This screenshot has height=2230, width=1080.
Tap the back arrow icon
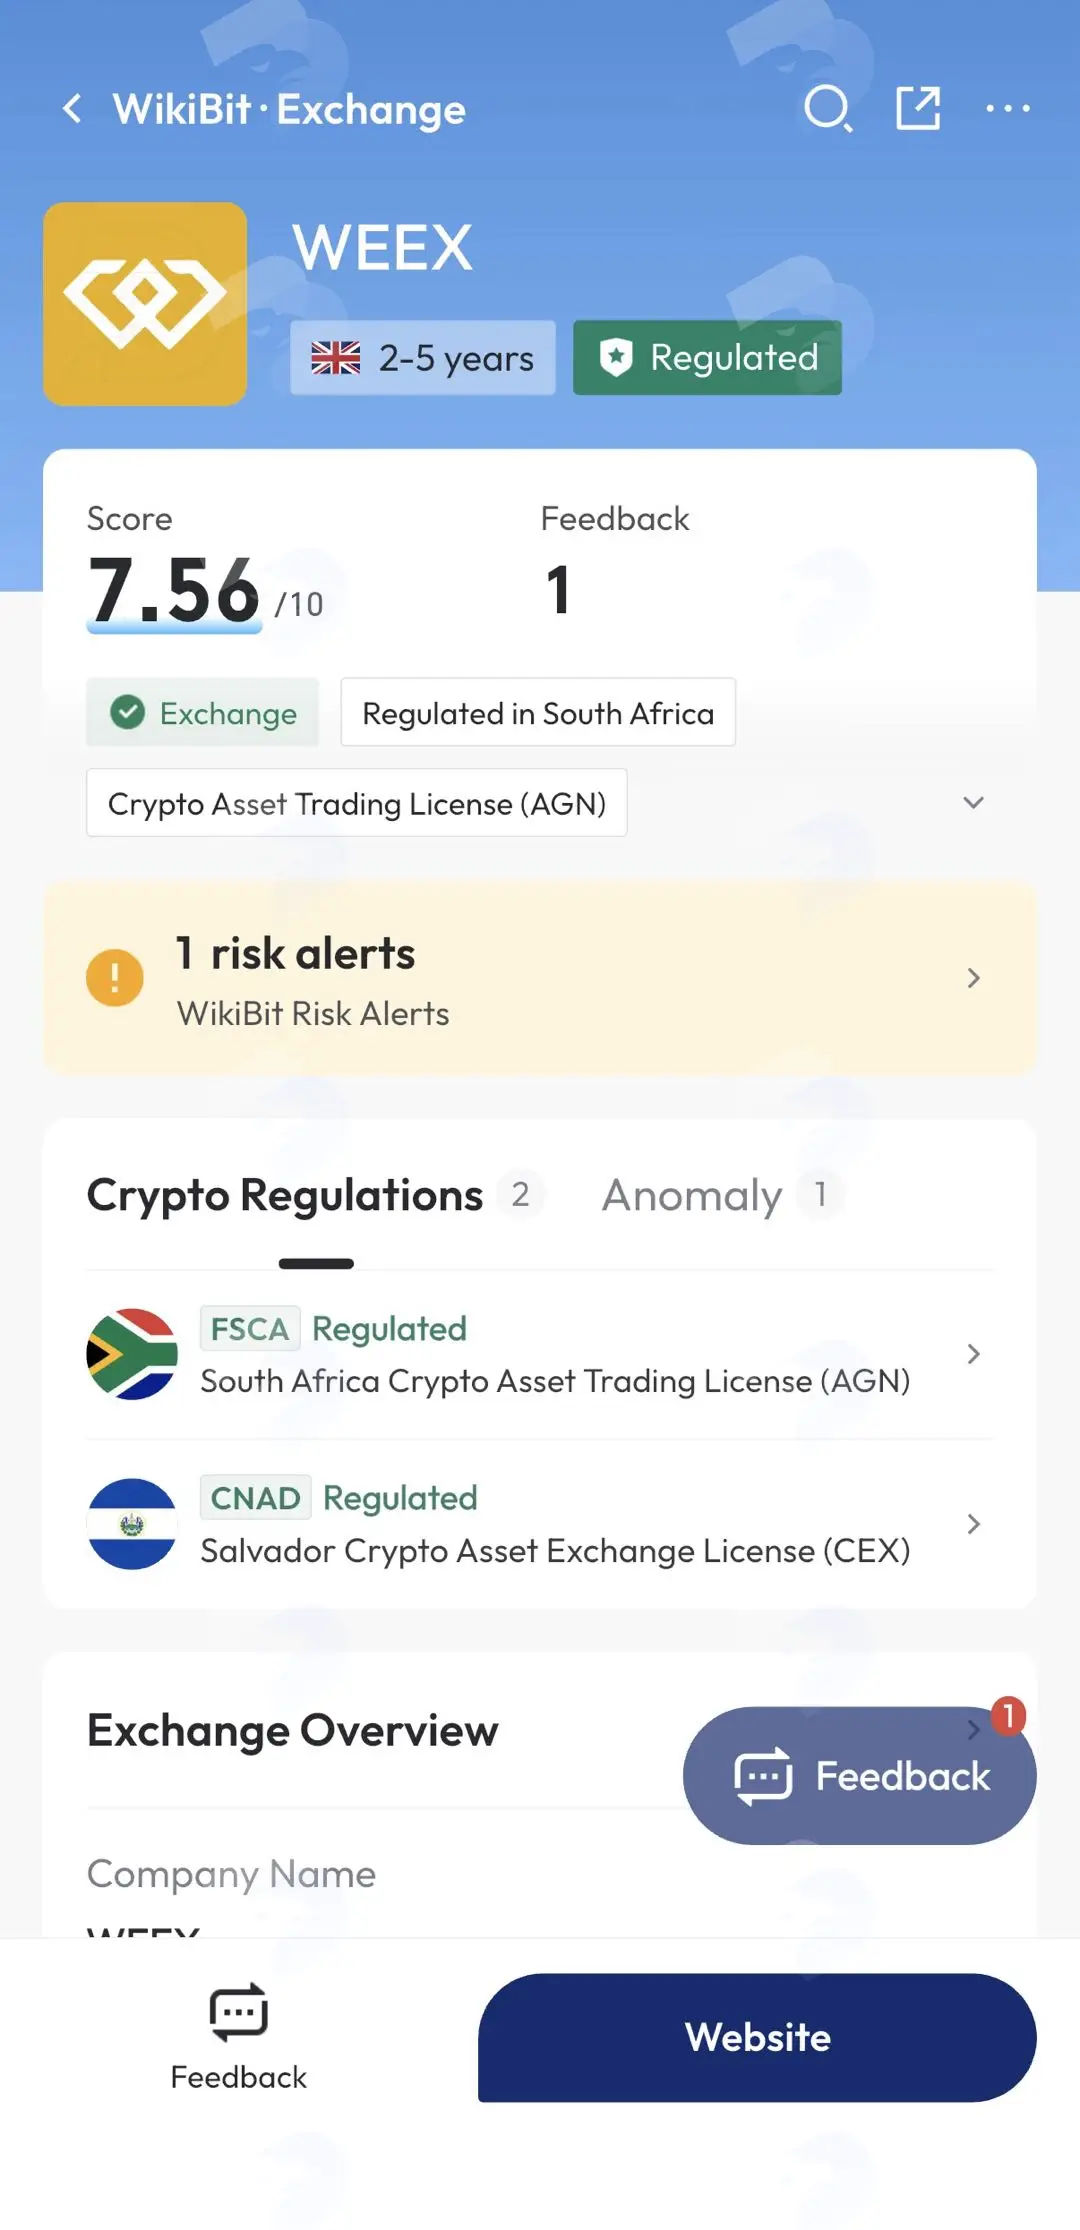pyautogui.click(x=72, y=108)
